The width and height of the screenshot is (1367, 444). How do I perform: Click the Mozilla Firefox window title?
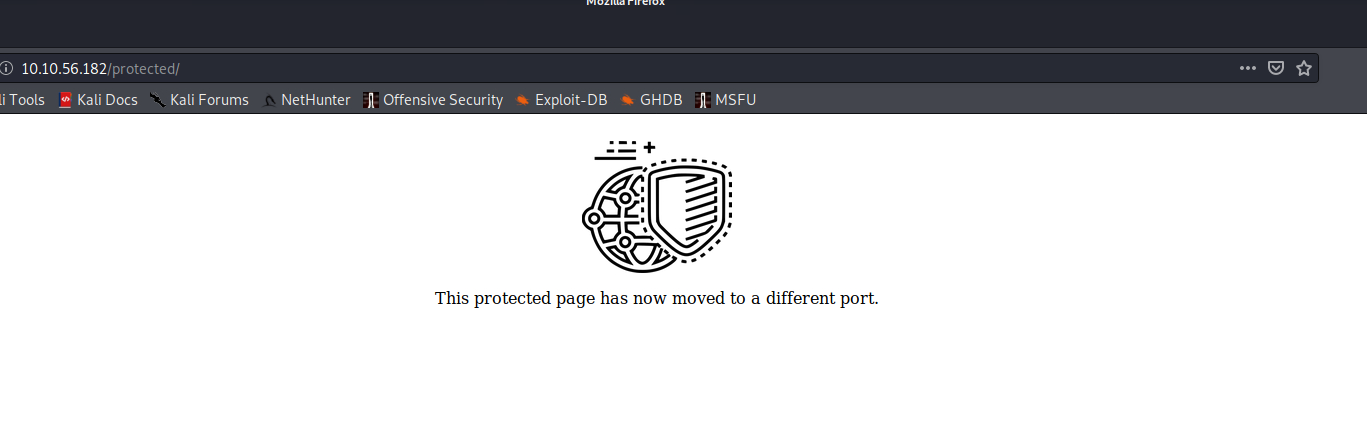pos(625,3)
